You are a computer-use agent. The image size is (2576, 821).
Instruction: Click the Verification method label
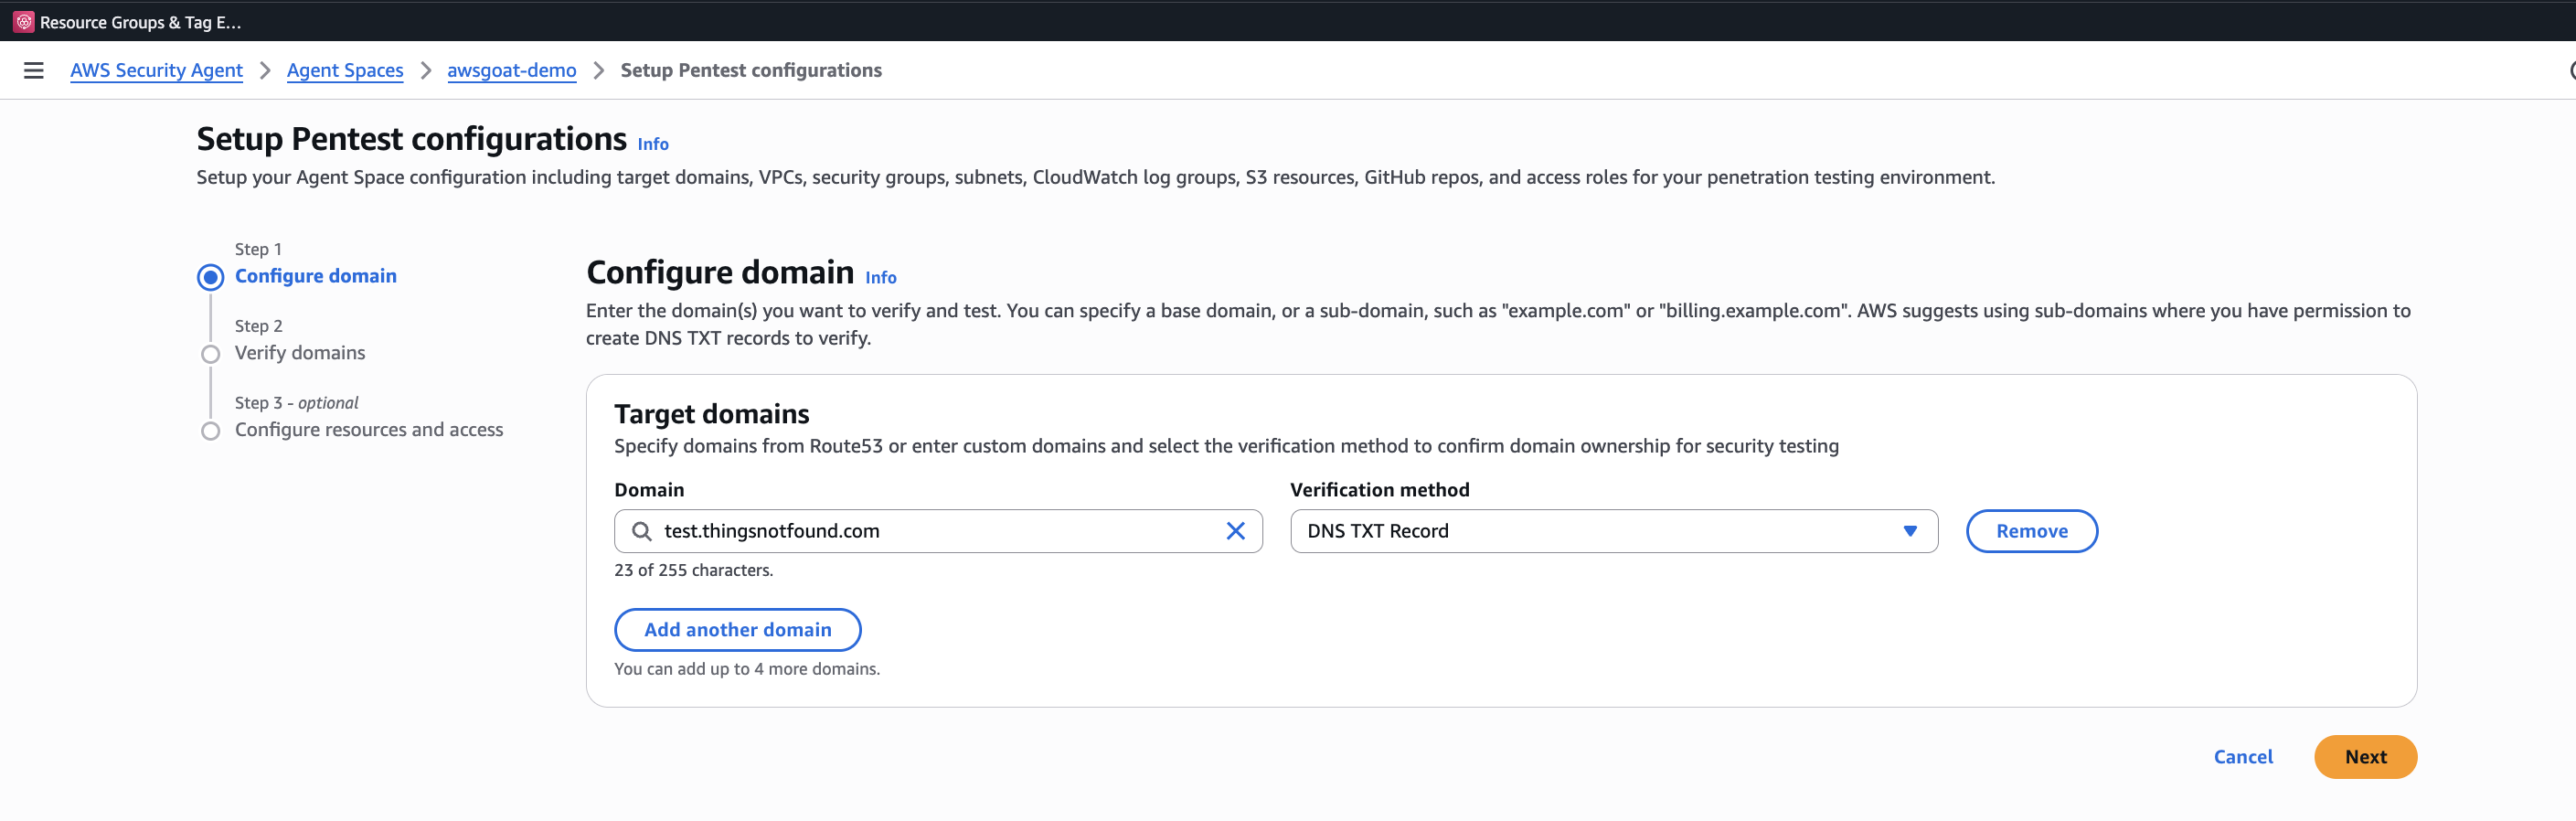pyautogui.click(x=1379, y=490)
